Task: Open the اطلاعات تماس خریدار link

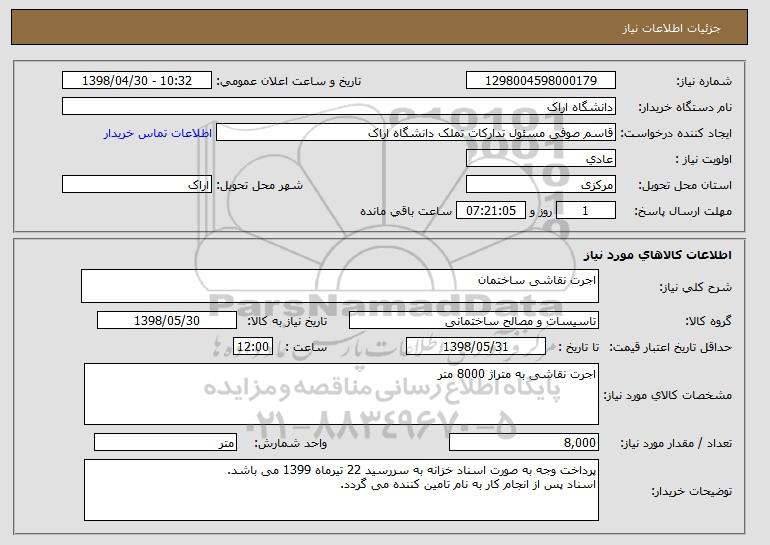Action: click(158, 133)
